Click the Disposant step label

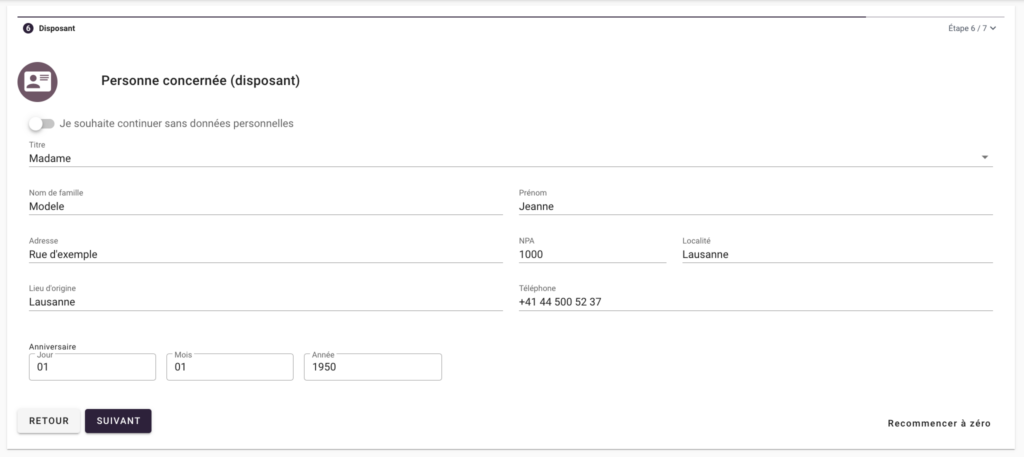(57, 28)
